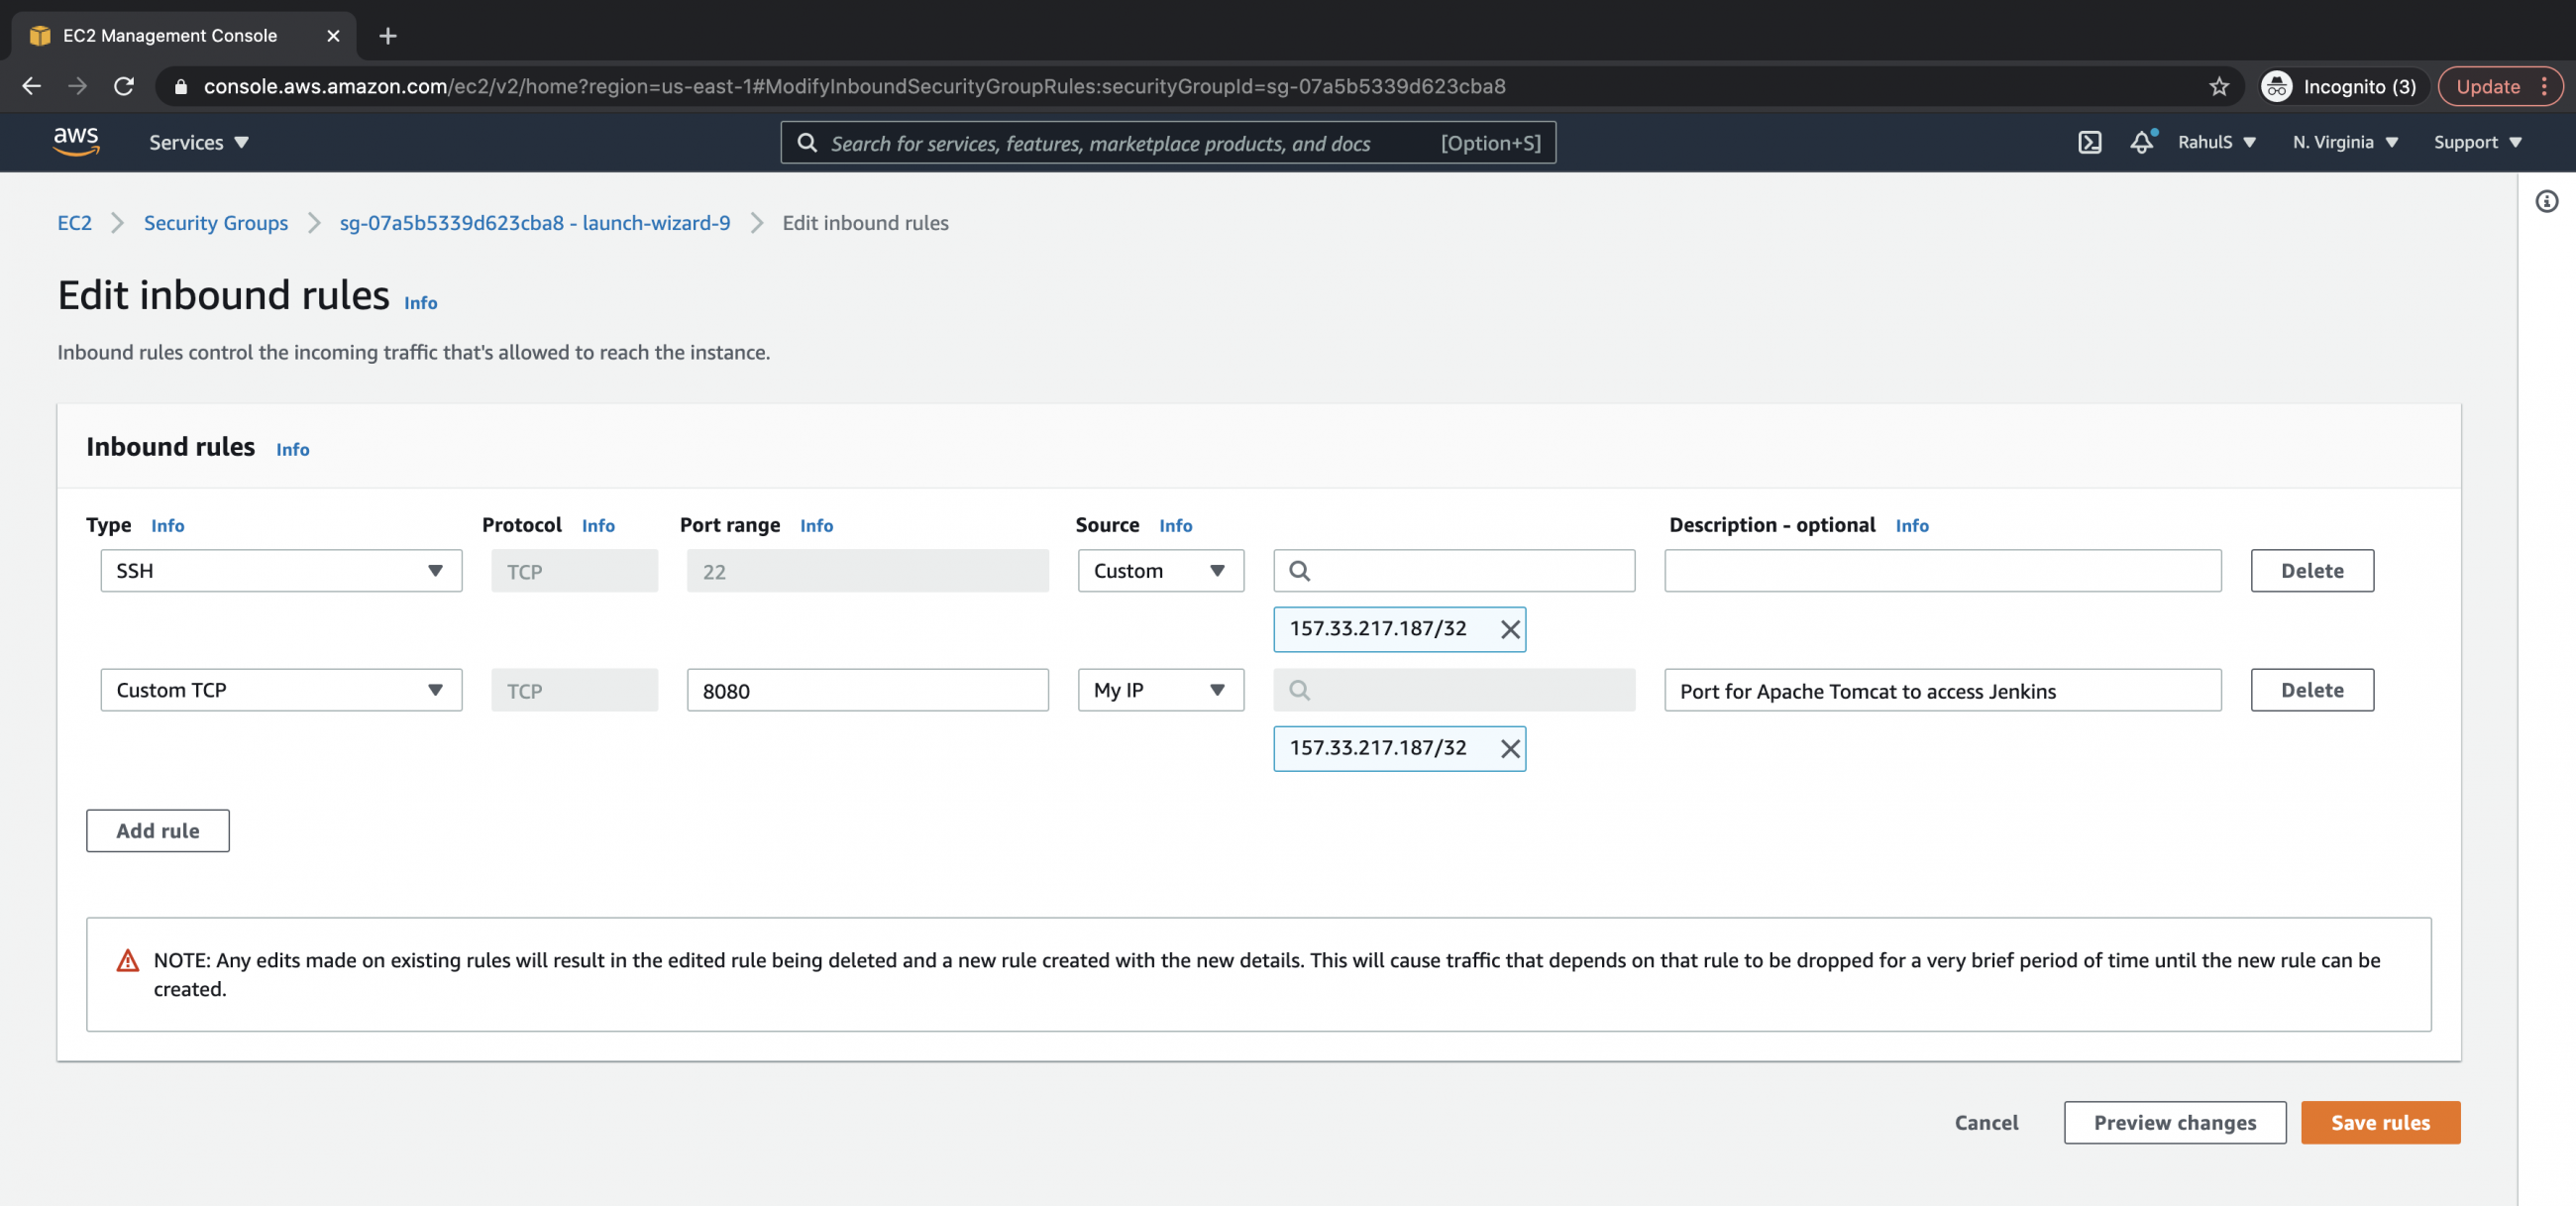Click the search magnifier in the SSH source field

click(x=1302, y=570)
